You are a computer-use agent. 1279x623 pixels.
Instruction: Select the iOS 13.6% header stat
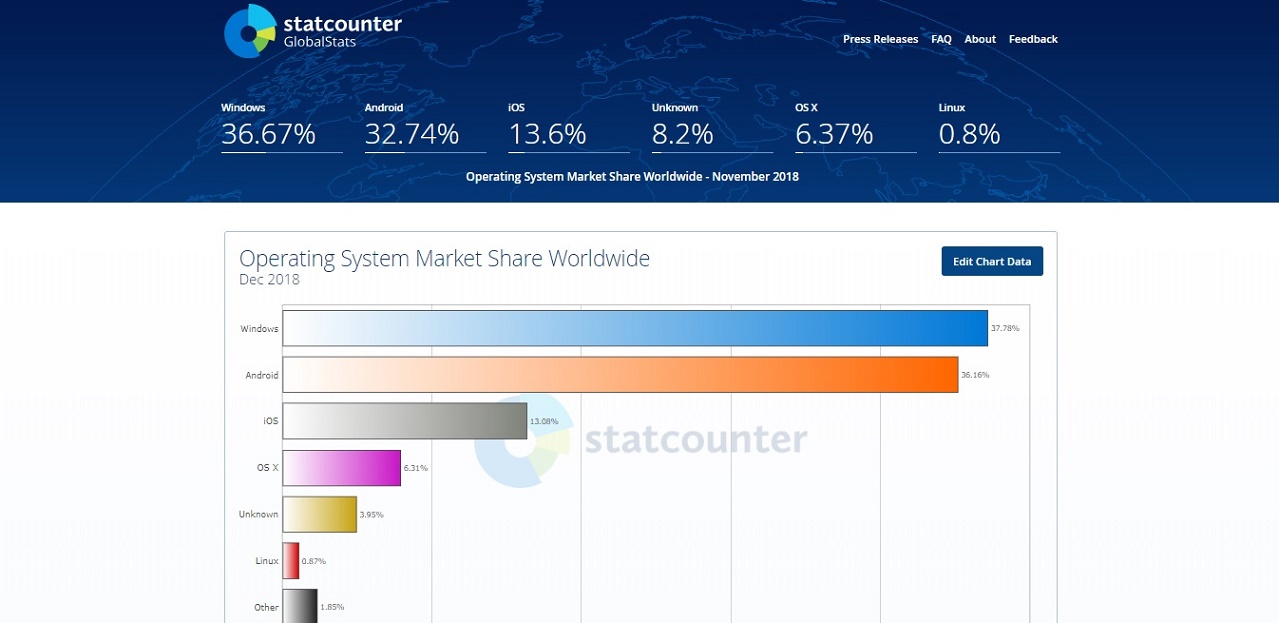568,127
